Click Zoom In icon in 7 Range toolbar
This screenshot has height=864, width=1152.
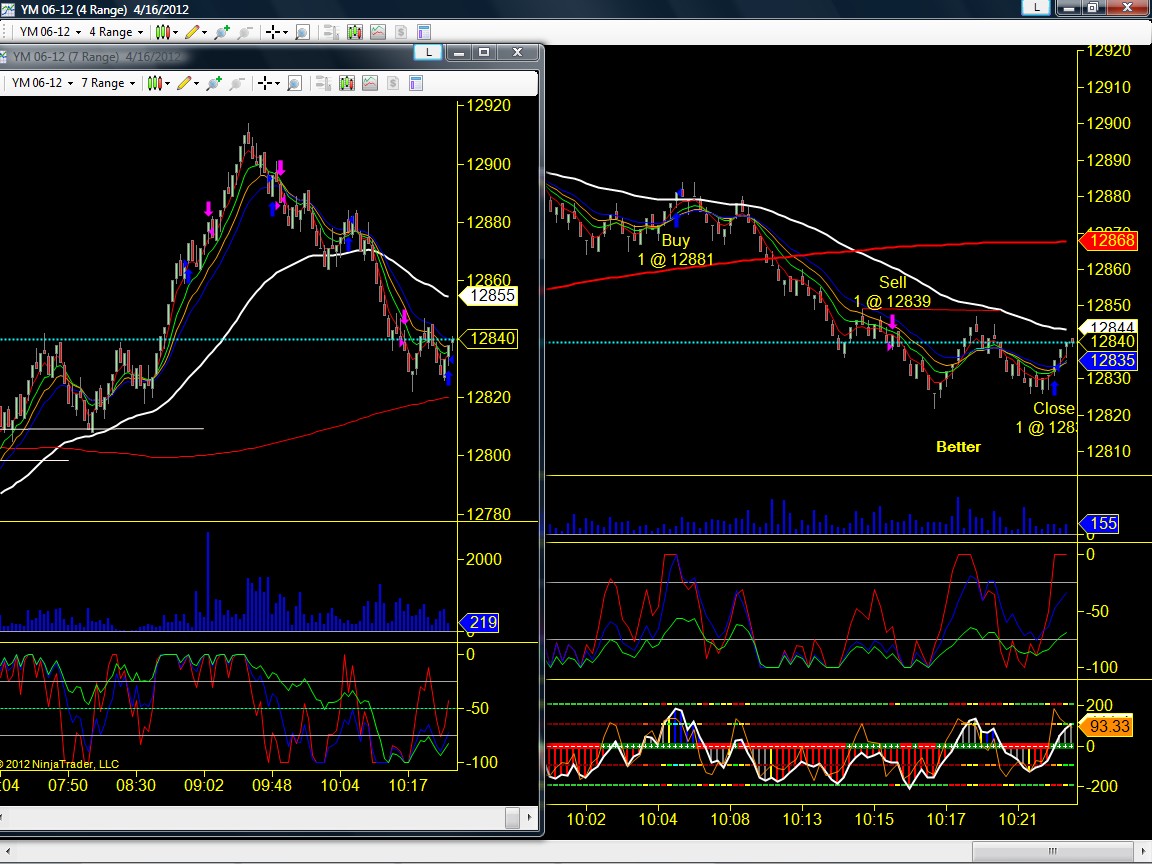(214, 83)
